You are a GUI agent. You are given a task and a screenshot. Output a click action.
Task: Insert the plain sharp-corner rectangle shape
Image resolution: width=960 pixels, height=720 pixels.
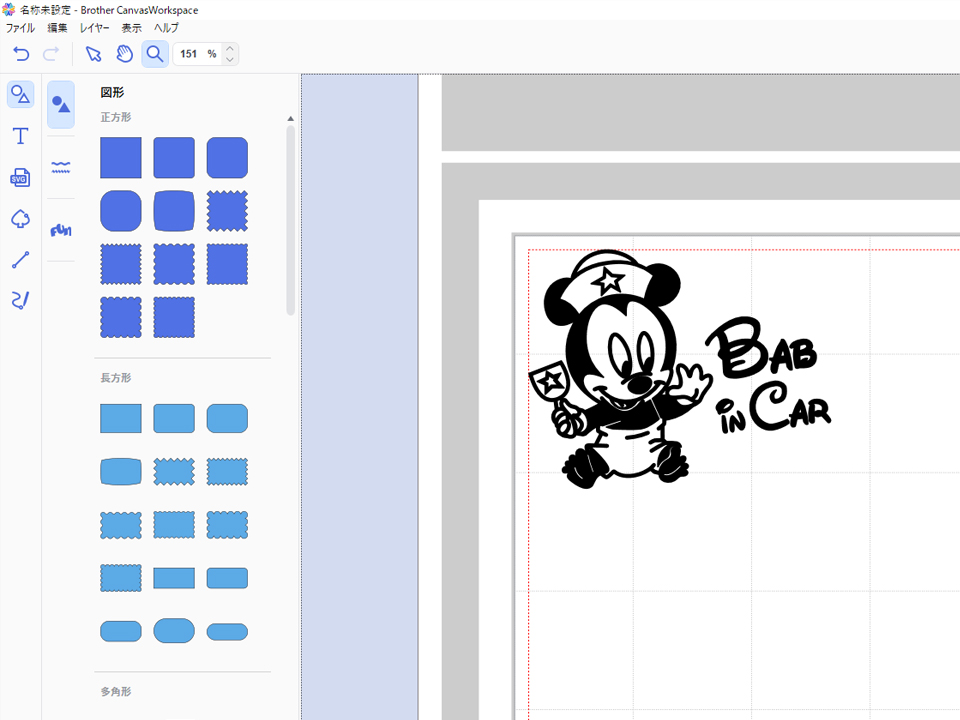coord(121,418)
